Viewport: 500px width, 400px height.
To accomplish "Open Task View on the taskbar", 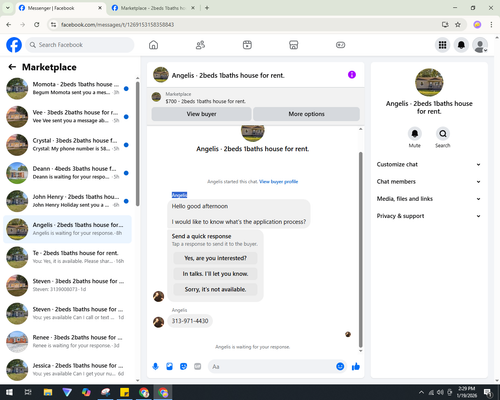I will (28, 392).
